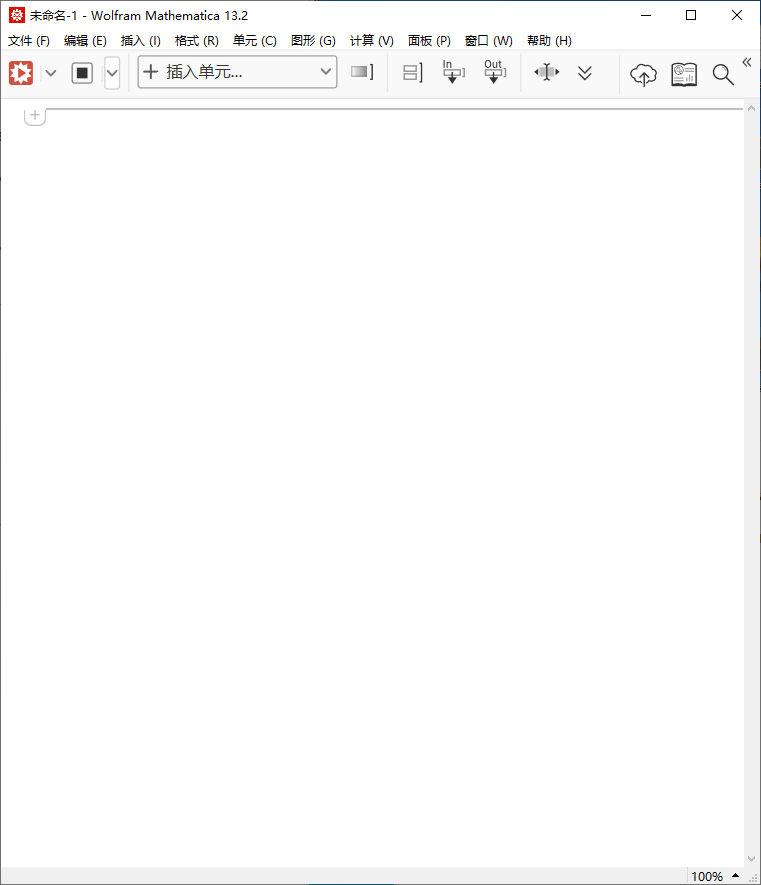Image resolution: width=761 pixels, height=885 pixels.
Task: Click the cloud upload icon
Action: [x=643, y=75]
